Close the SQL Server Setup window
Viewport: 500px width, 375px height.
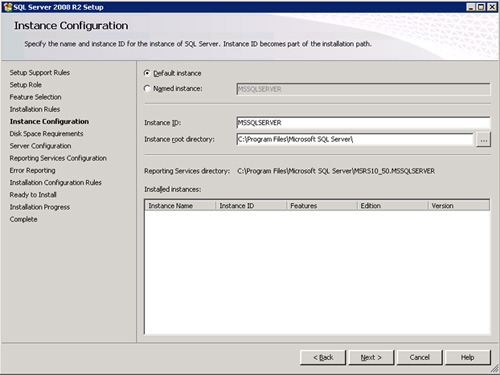[492, 7]
